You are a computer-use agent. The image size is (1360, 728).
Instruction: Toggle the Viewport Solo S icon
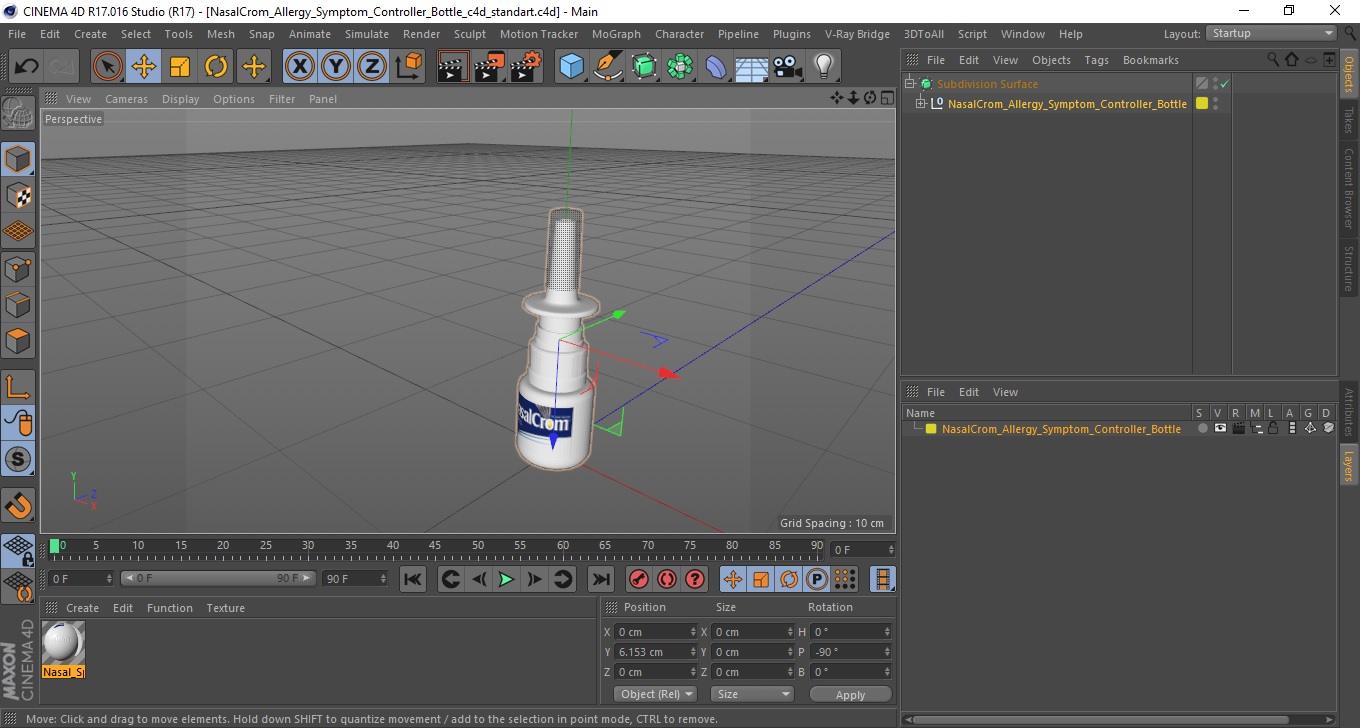tap(18, 459)
